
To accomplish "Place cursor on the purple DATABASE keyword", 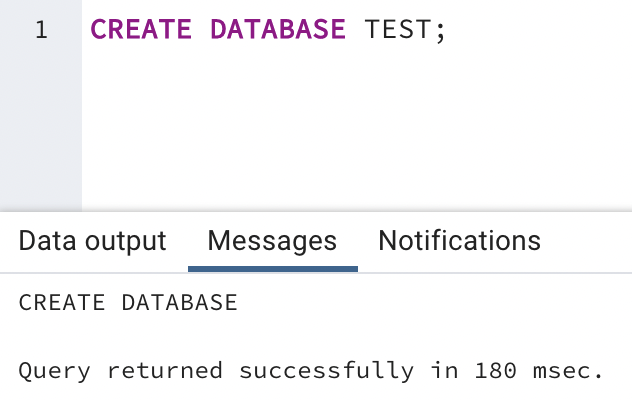I will tap(278, 29).
